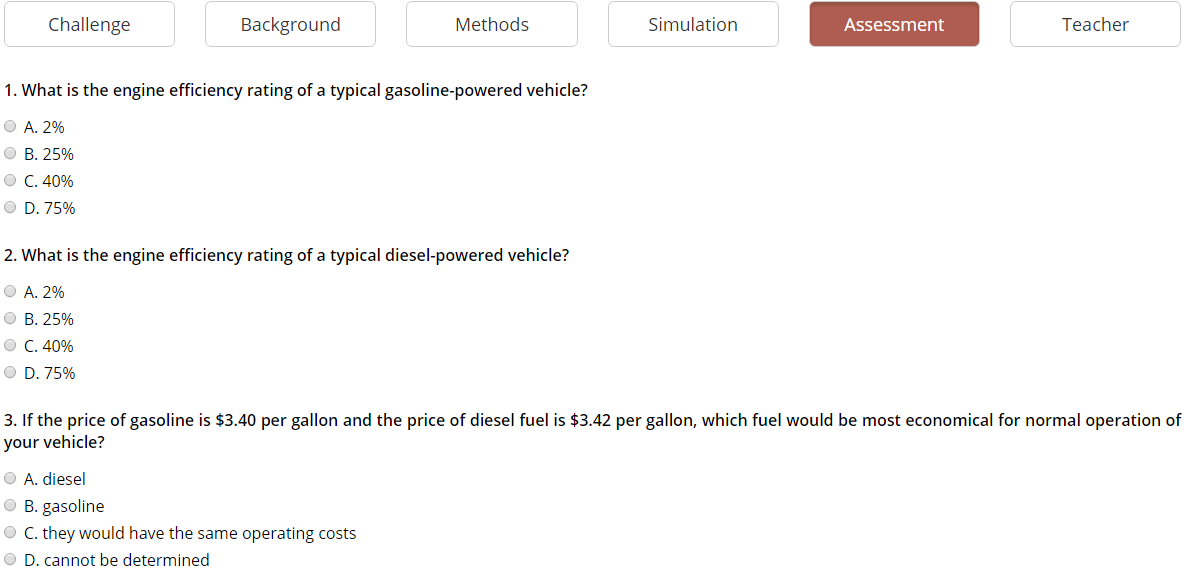Click the question 3 fuel price text
This screenshot has width=1186, height=573.
point(592,431)
